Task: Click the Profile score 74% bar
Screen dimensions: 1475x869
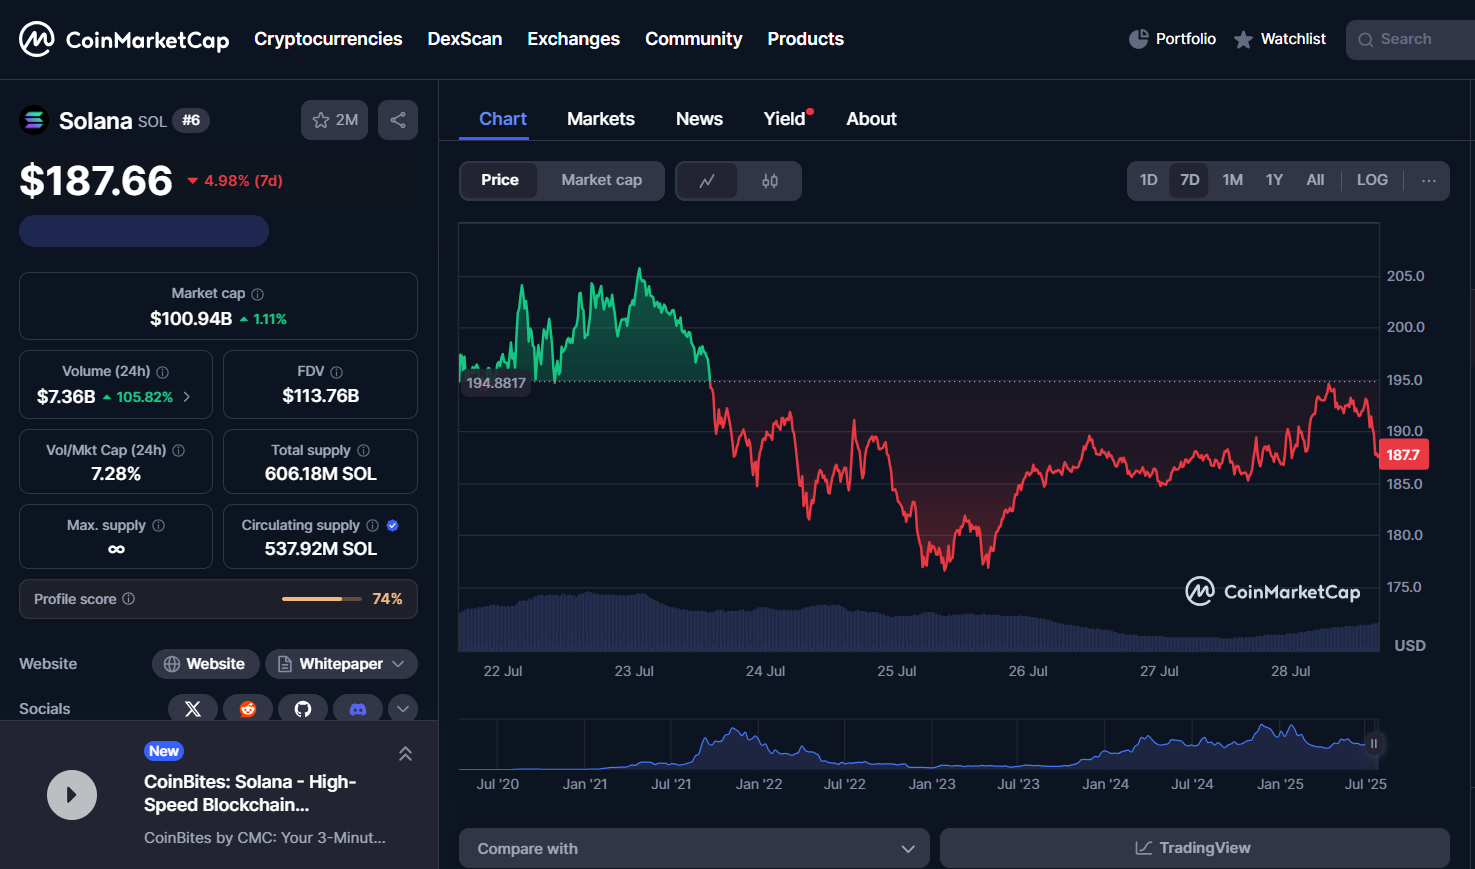Action: (322, 599)
